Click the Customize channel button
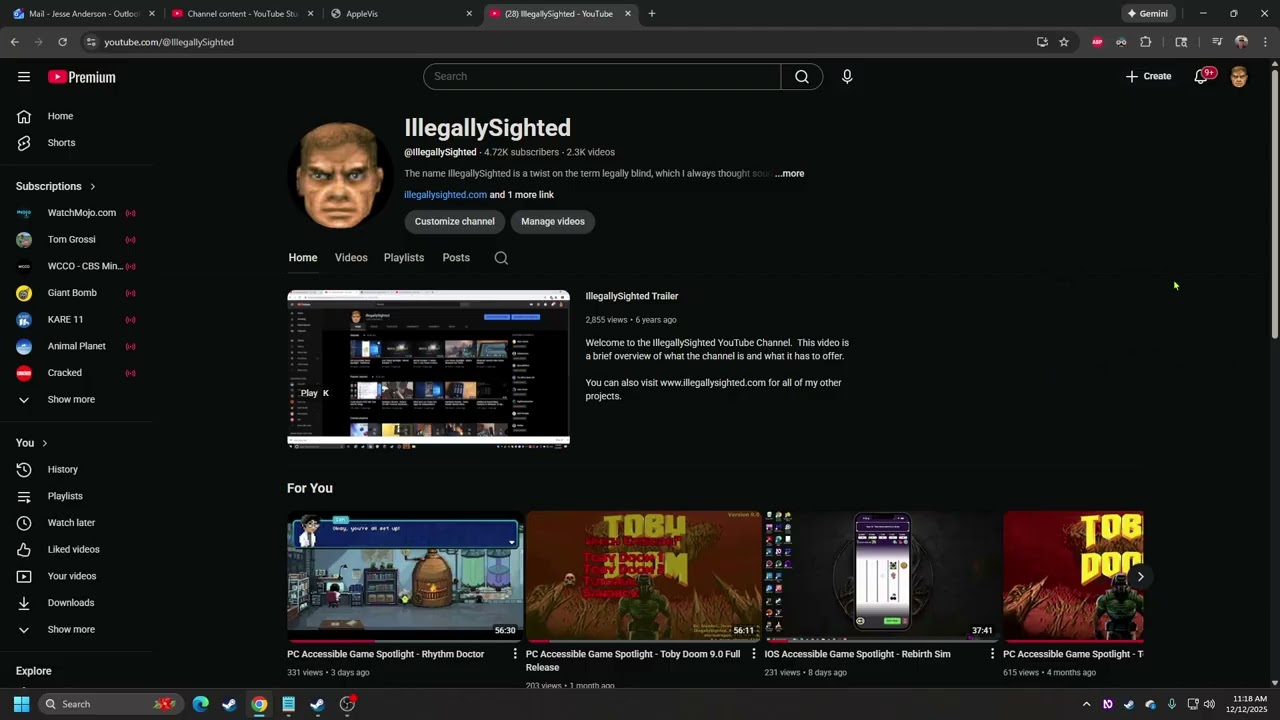 tap(455, 222)
